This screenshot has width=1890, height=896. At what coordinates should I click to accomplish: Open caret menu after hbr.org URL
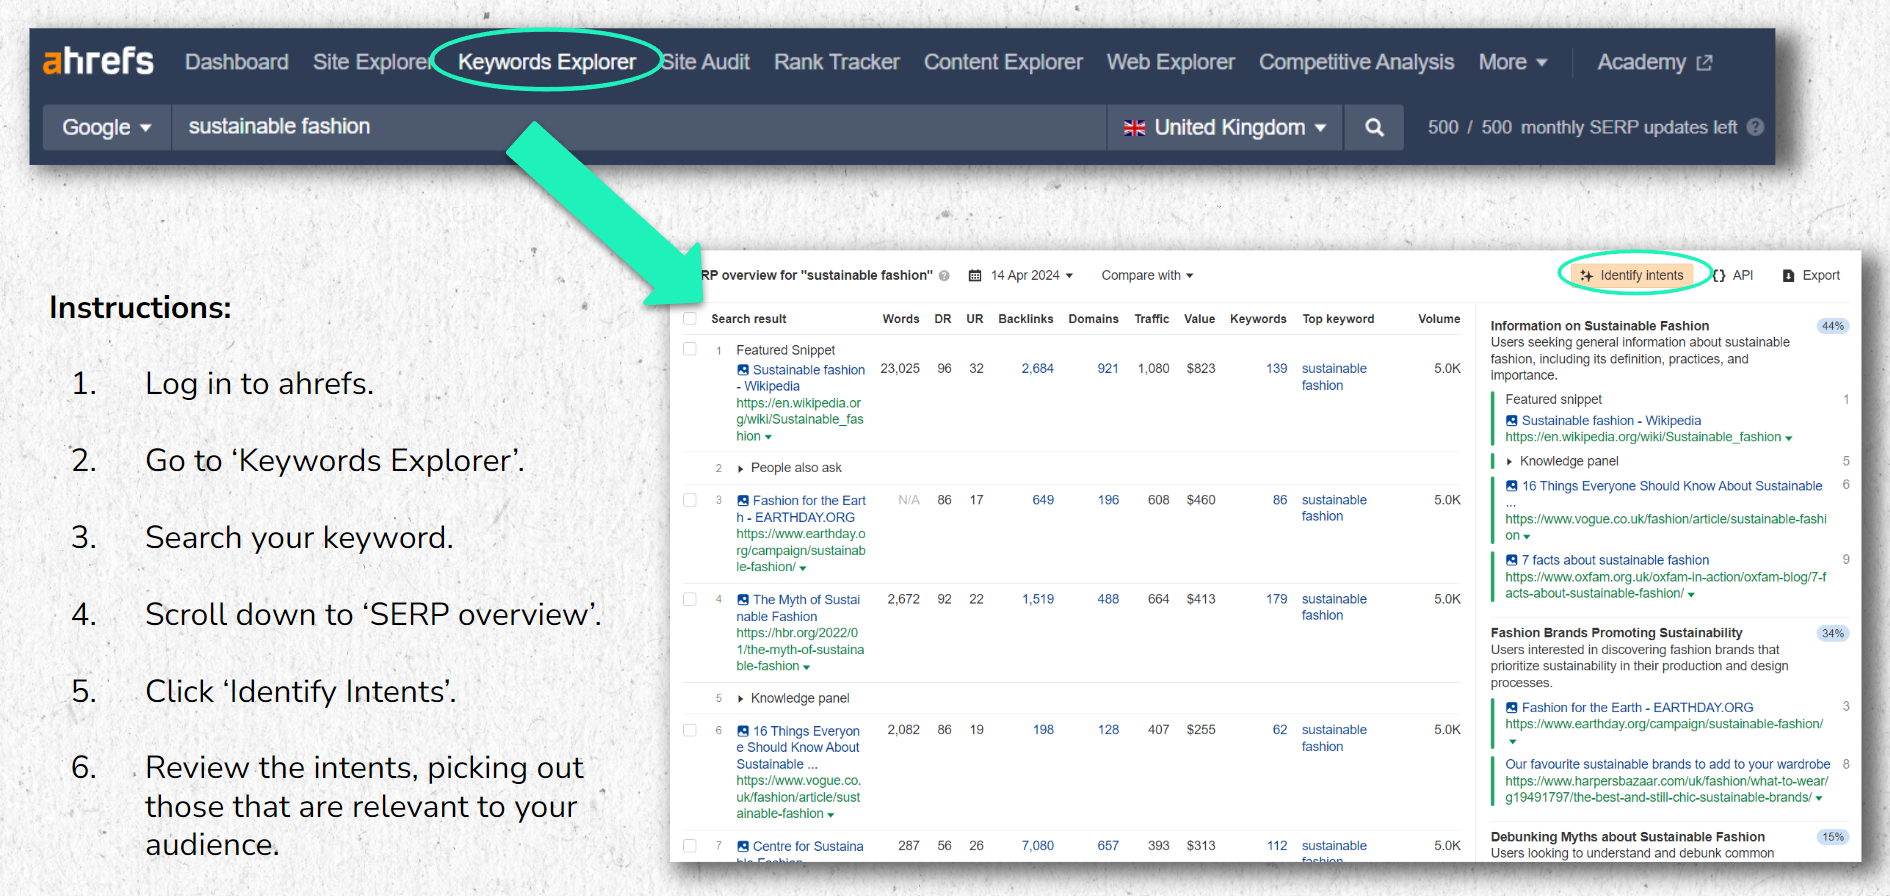tap(806, 667)
